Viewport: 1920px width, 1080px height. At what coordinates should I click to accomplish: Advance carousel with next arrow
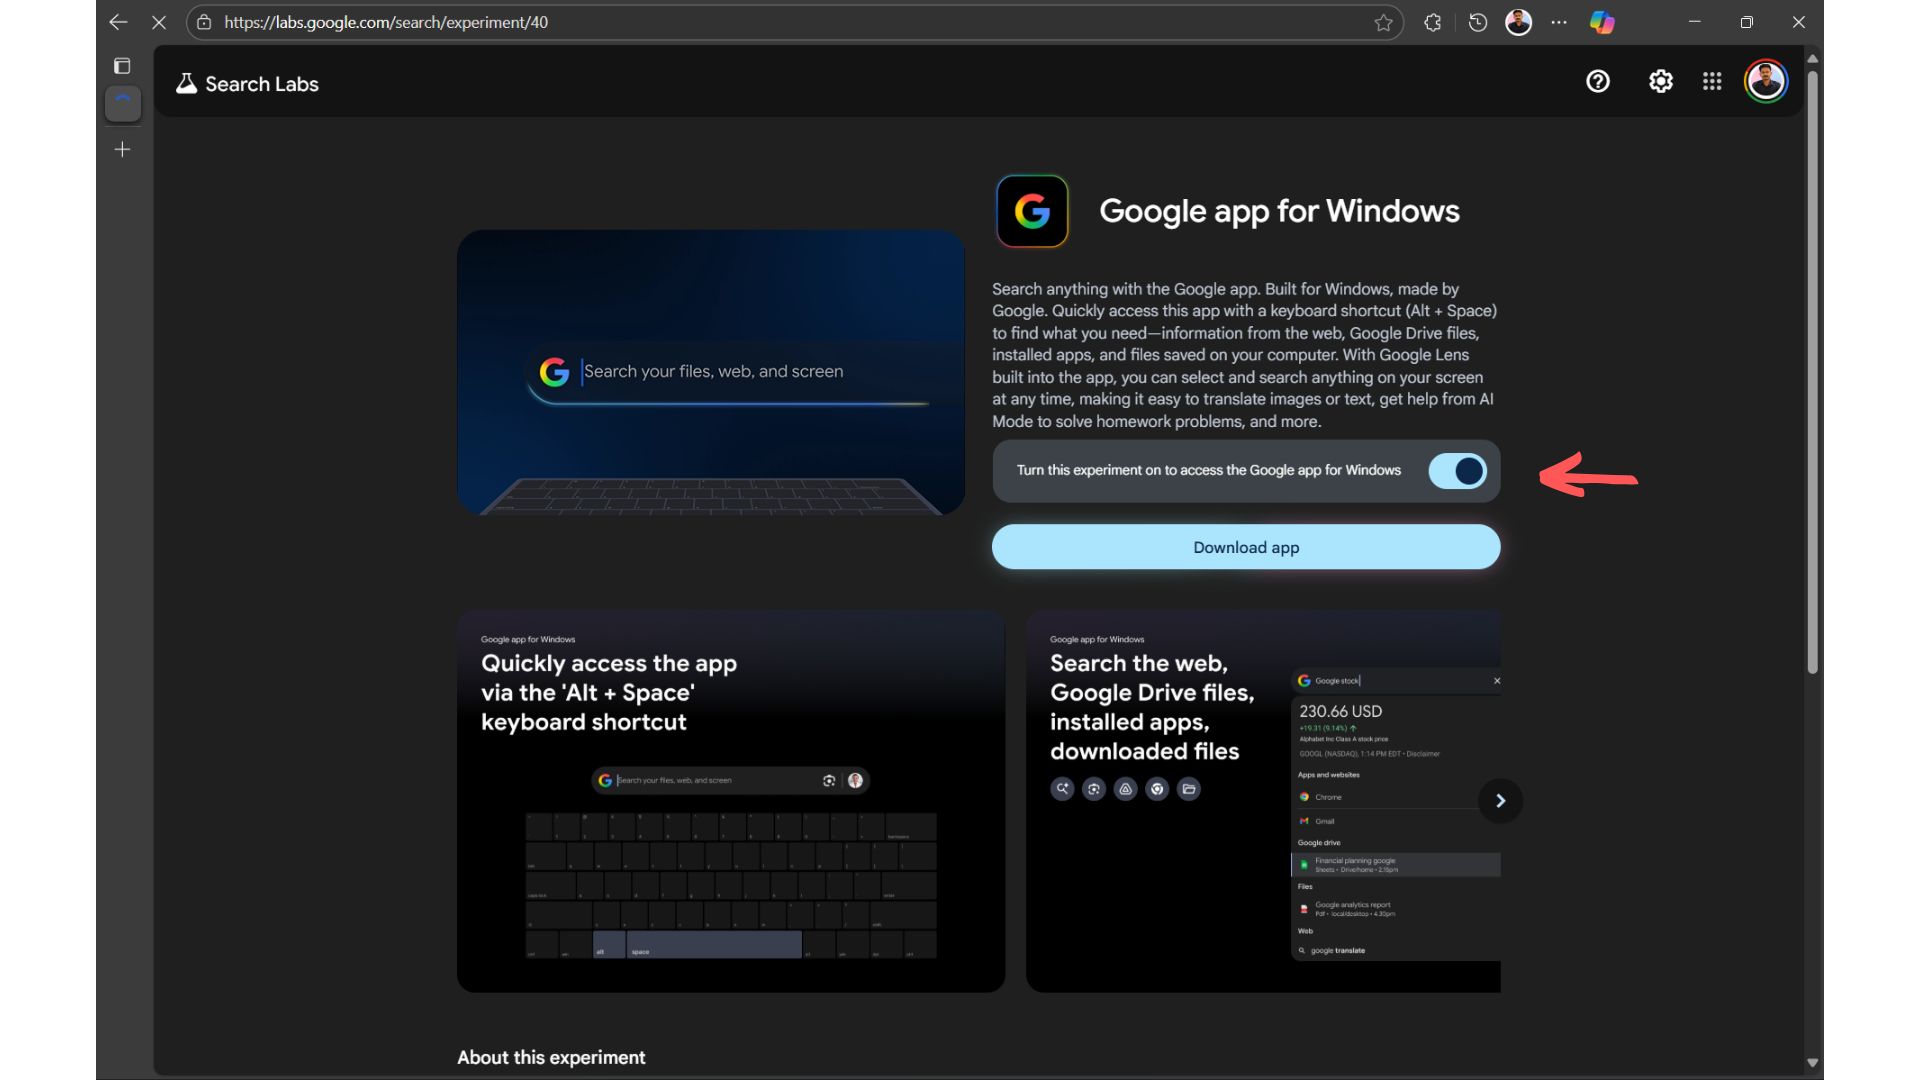tap(1500, 800)
